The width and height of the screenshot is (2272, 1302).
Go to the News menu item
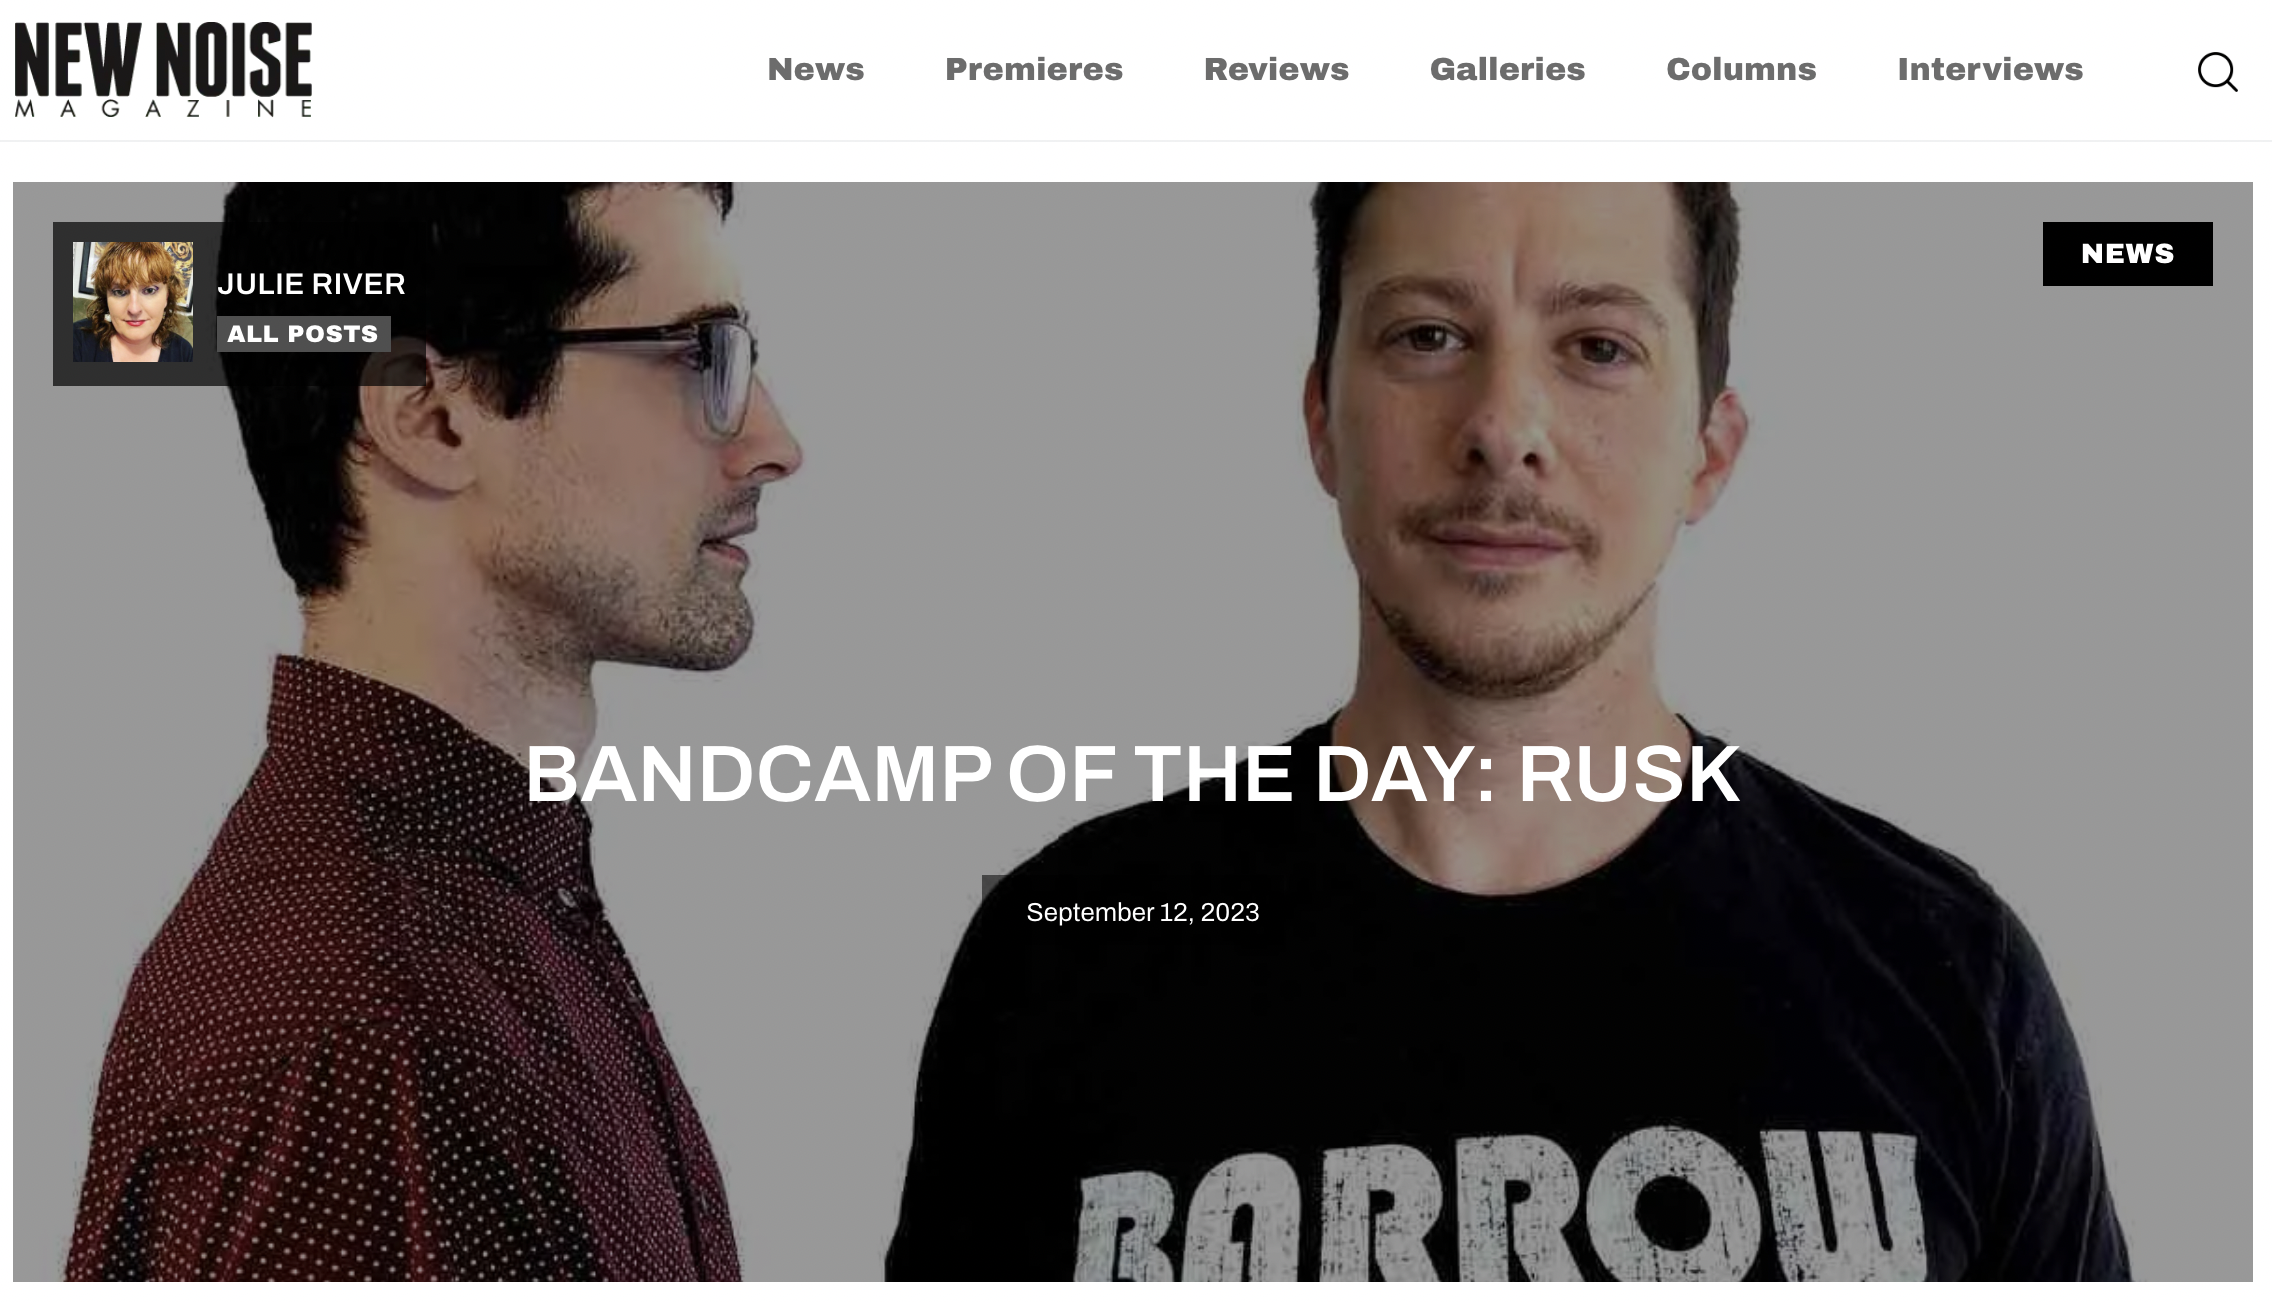(x=815, y=69)
